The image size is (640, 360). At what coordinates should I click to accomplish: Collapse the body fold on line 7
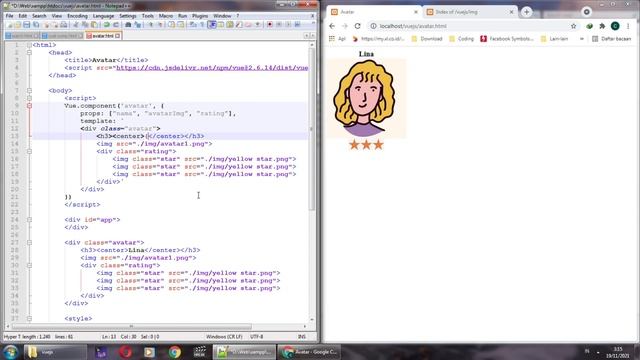pyautogui.click(x=29, y=91)
